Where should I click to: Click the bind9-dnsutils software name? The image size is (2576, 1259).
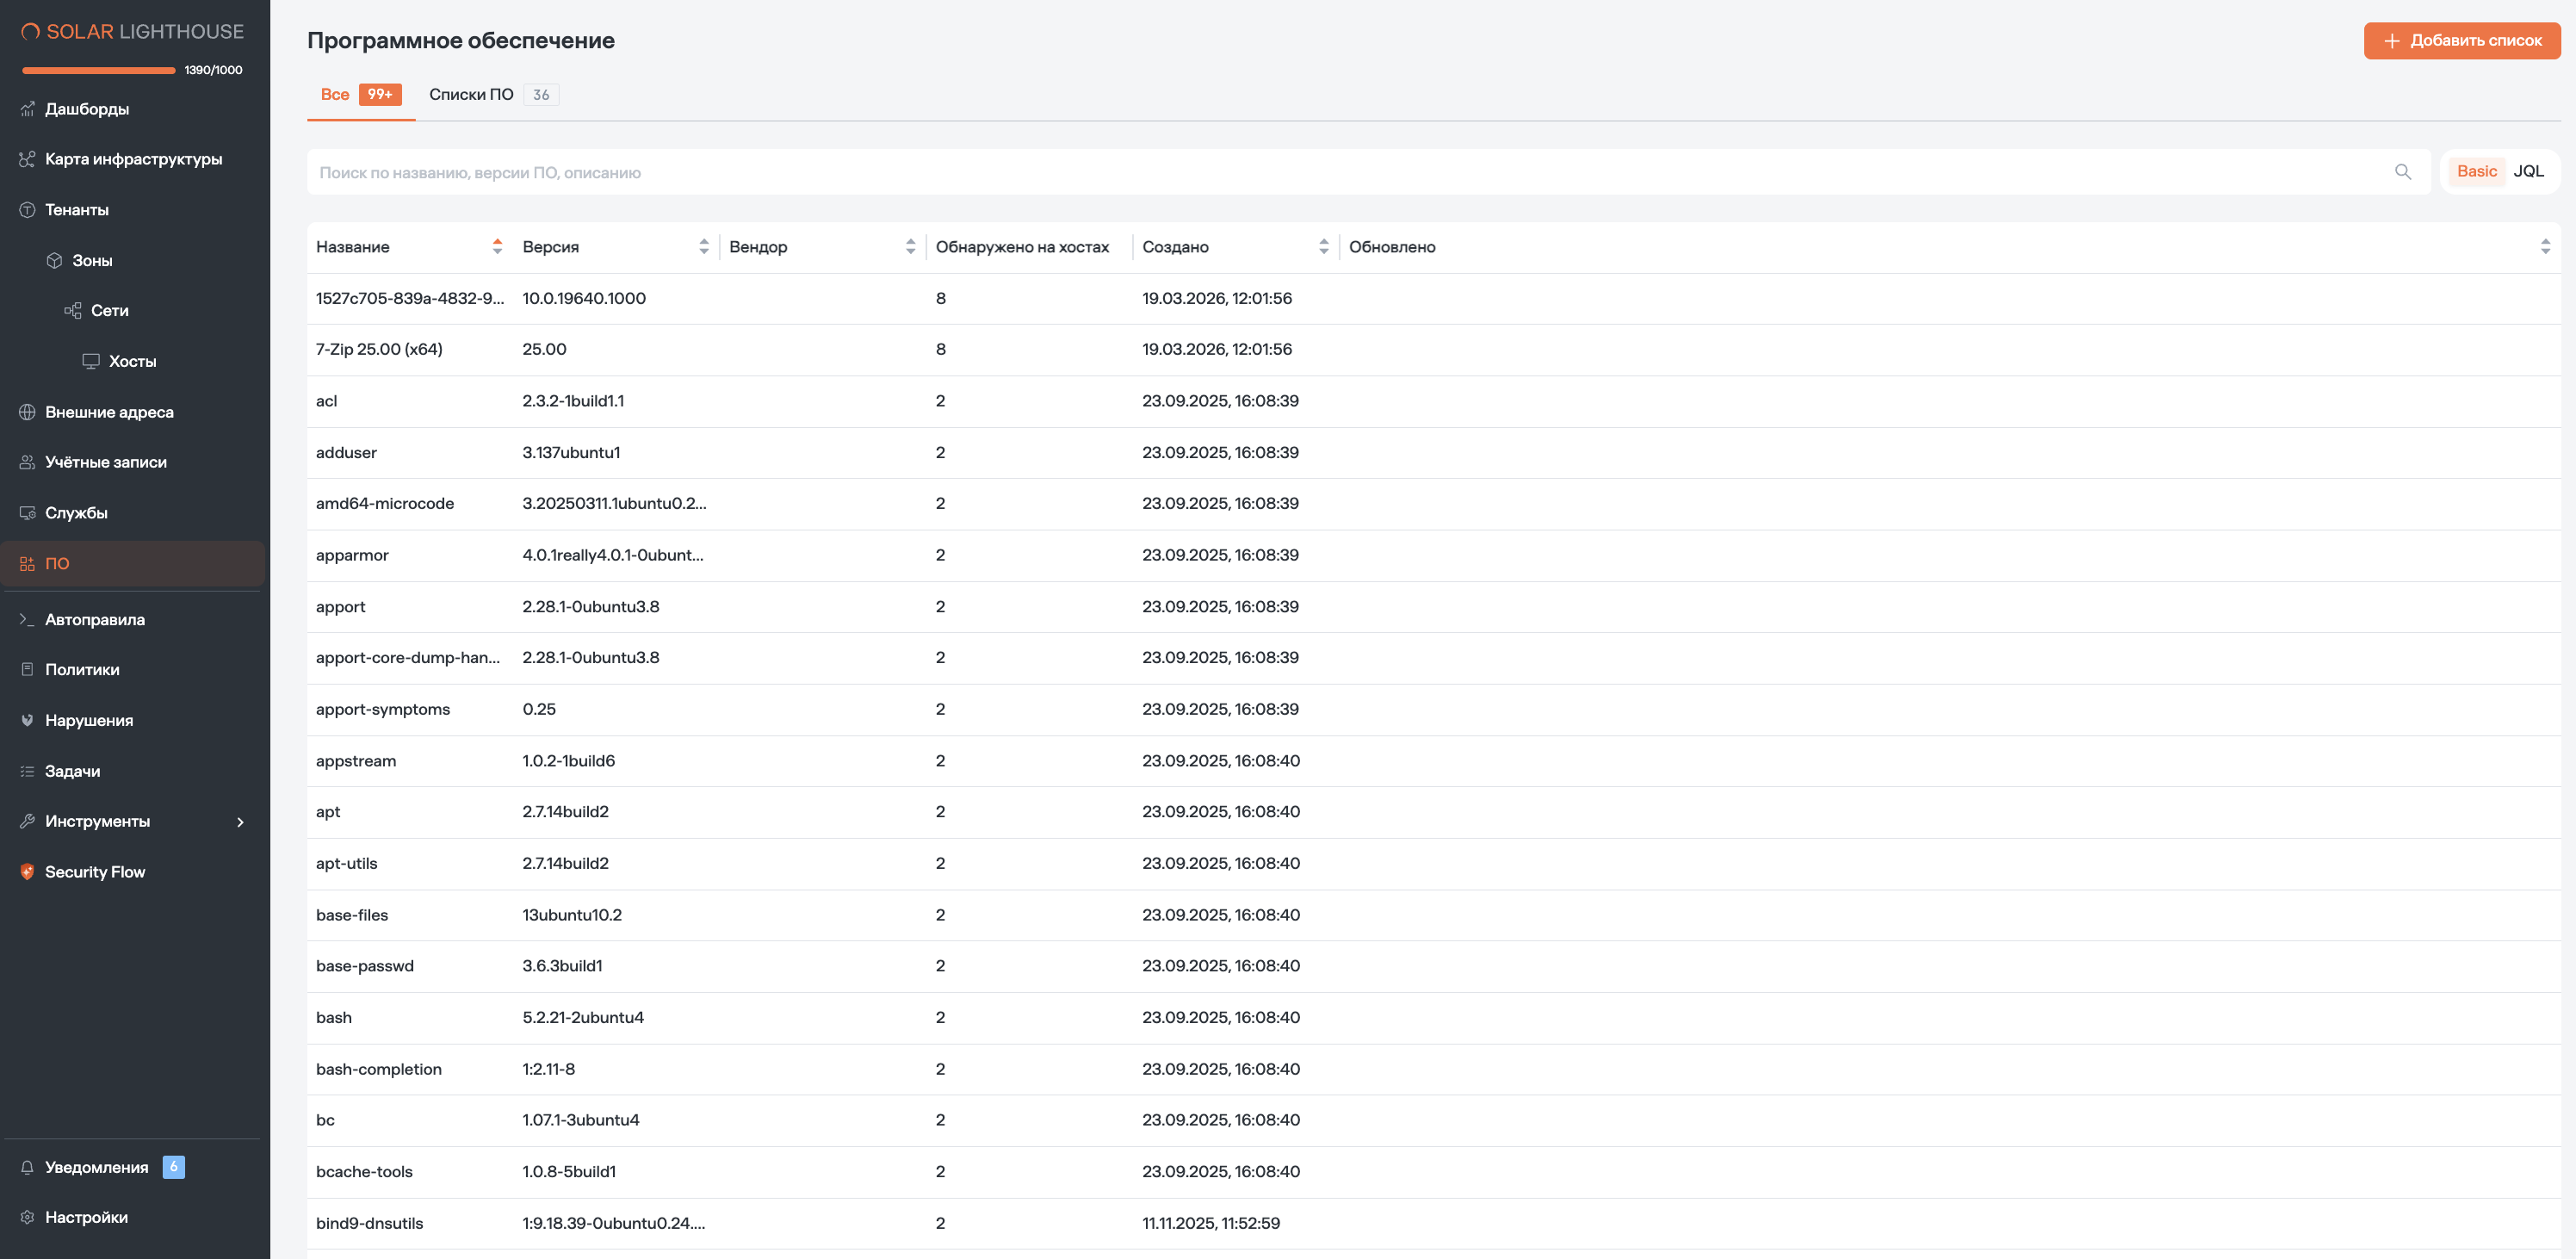pyautogui.click(x=370, y=1223)
